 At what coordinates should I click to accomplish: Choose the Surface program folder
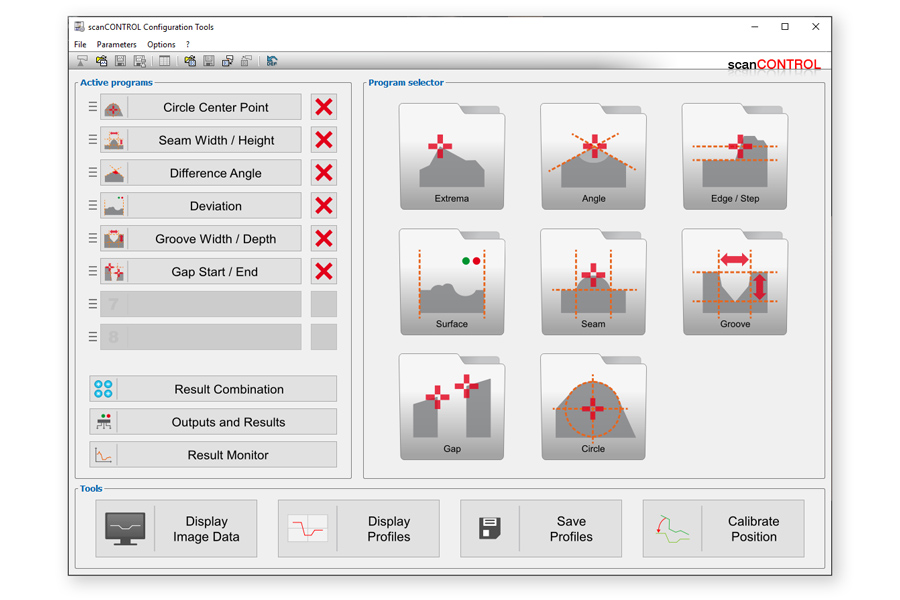(x=451, y=282)
